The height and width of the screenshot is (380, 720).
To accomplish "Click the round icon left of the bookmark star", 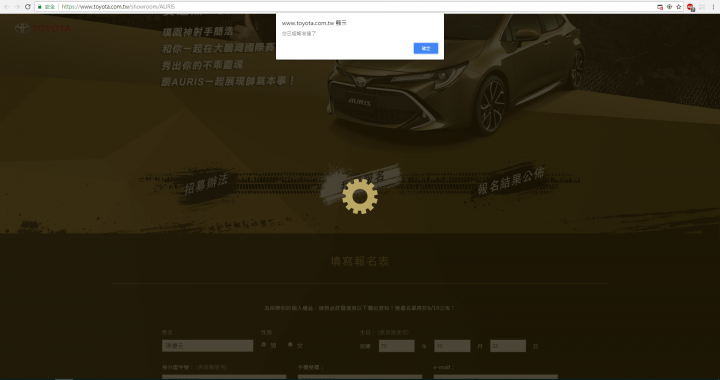I will point(669,6).
